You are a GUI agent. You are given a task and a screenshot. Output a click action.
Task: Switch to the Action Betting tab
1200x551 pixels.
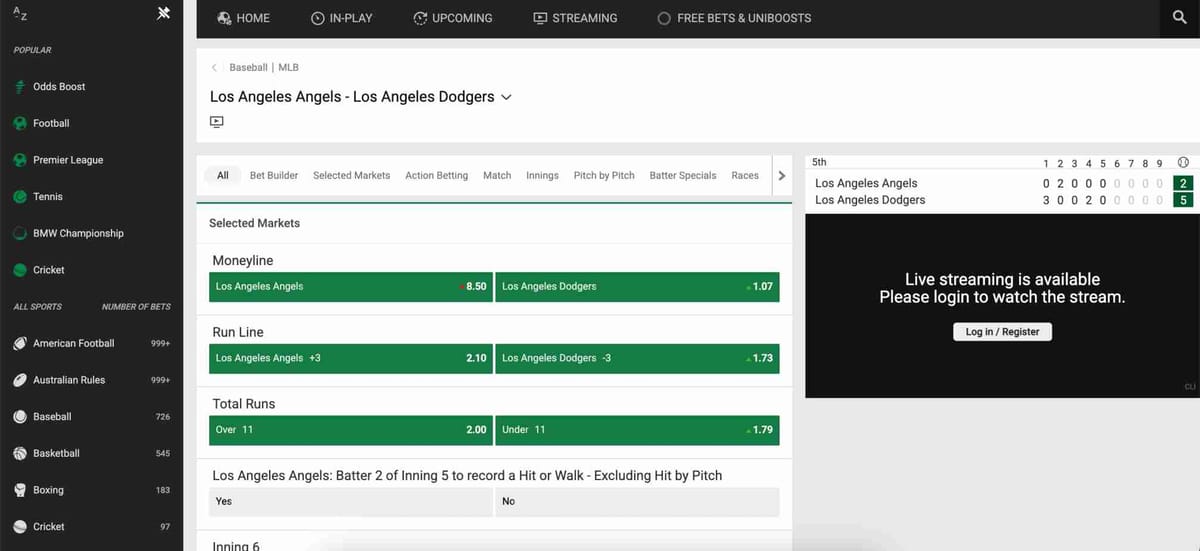[x=436, y=175]
